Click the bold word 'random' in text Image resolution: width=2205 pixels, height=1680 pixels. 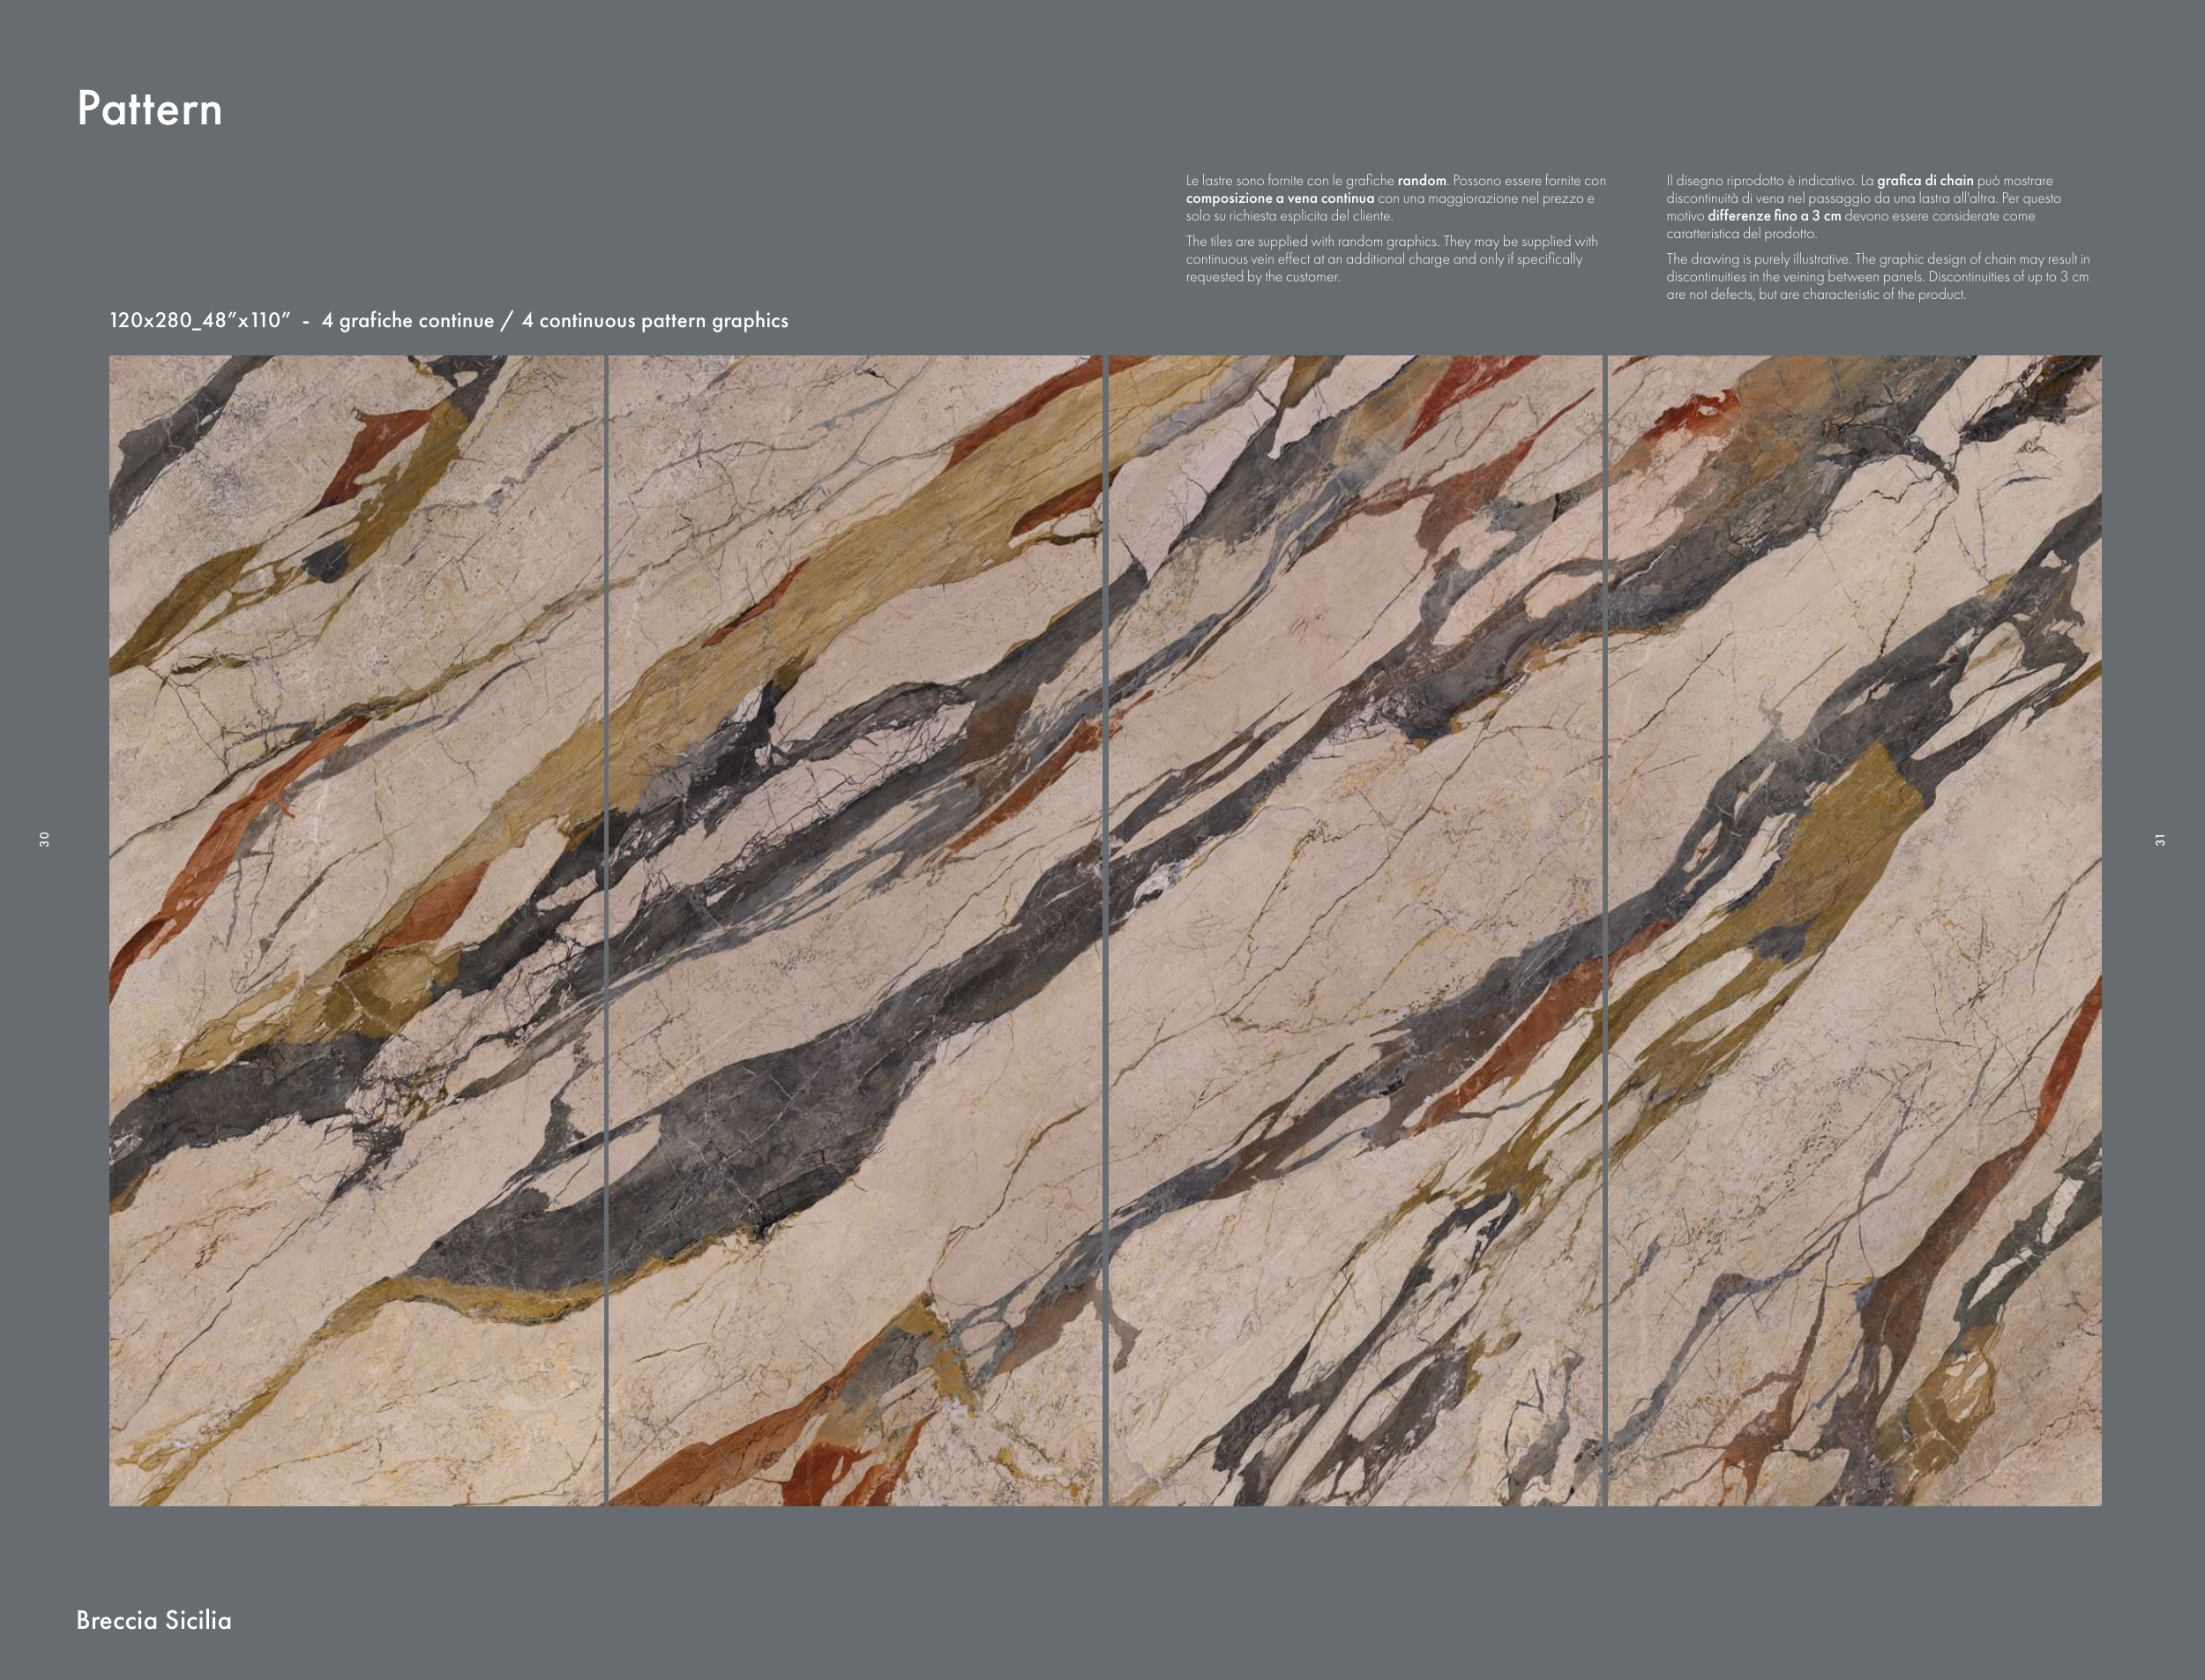(x=1421, y=181)
